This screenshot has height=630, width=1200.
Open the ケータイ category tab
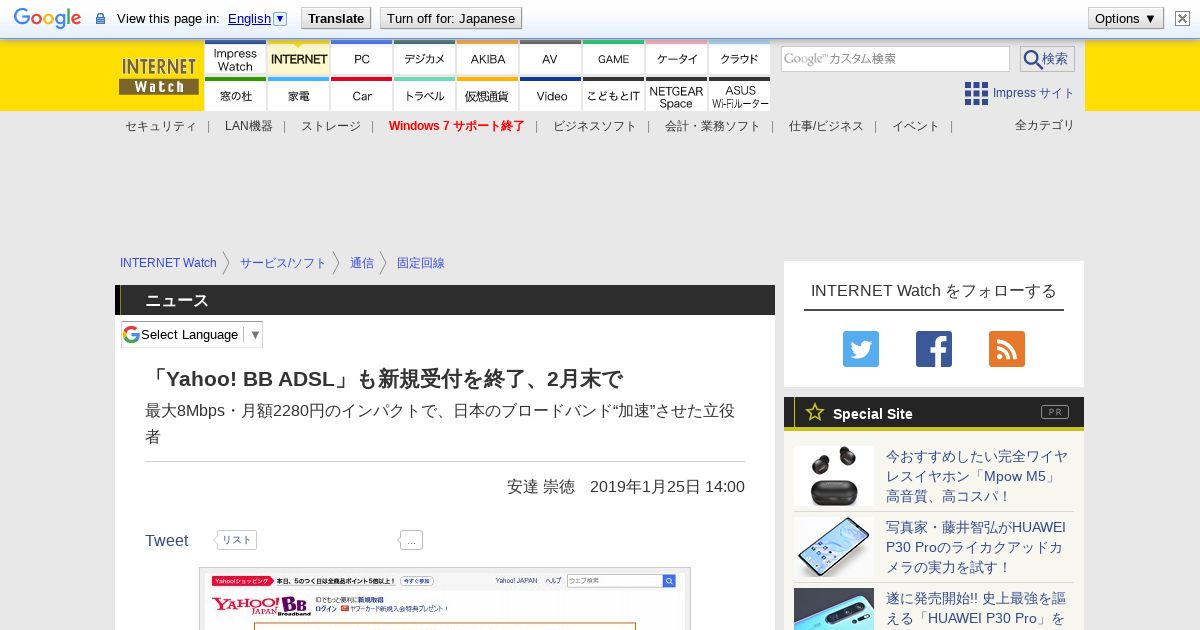coord(677,60)
